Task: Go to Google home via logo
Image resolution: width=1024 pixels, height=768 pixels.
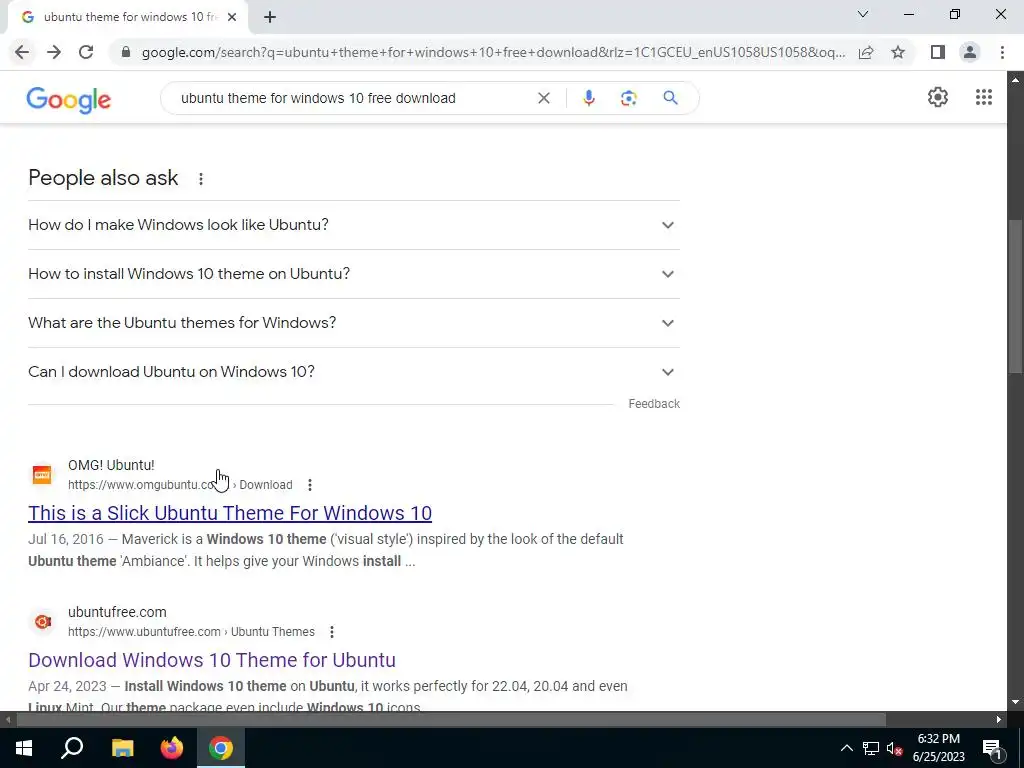Action: [69, 100]
